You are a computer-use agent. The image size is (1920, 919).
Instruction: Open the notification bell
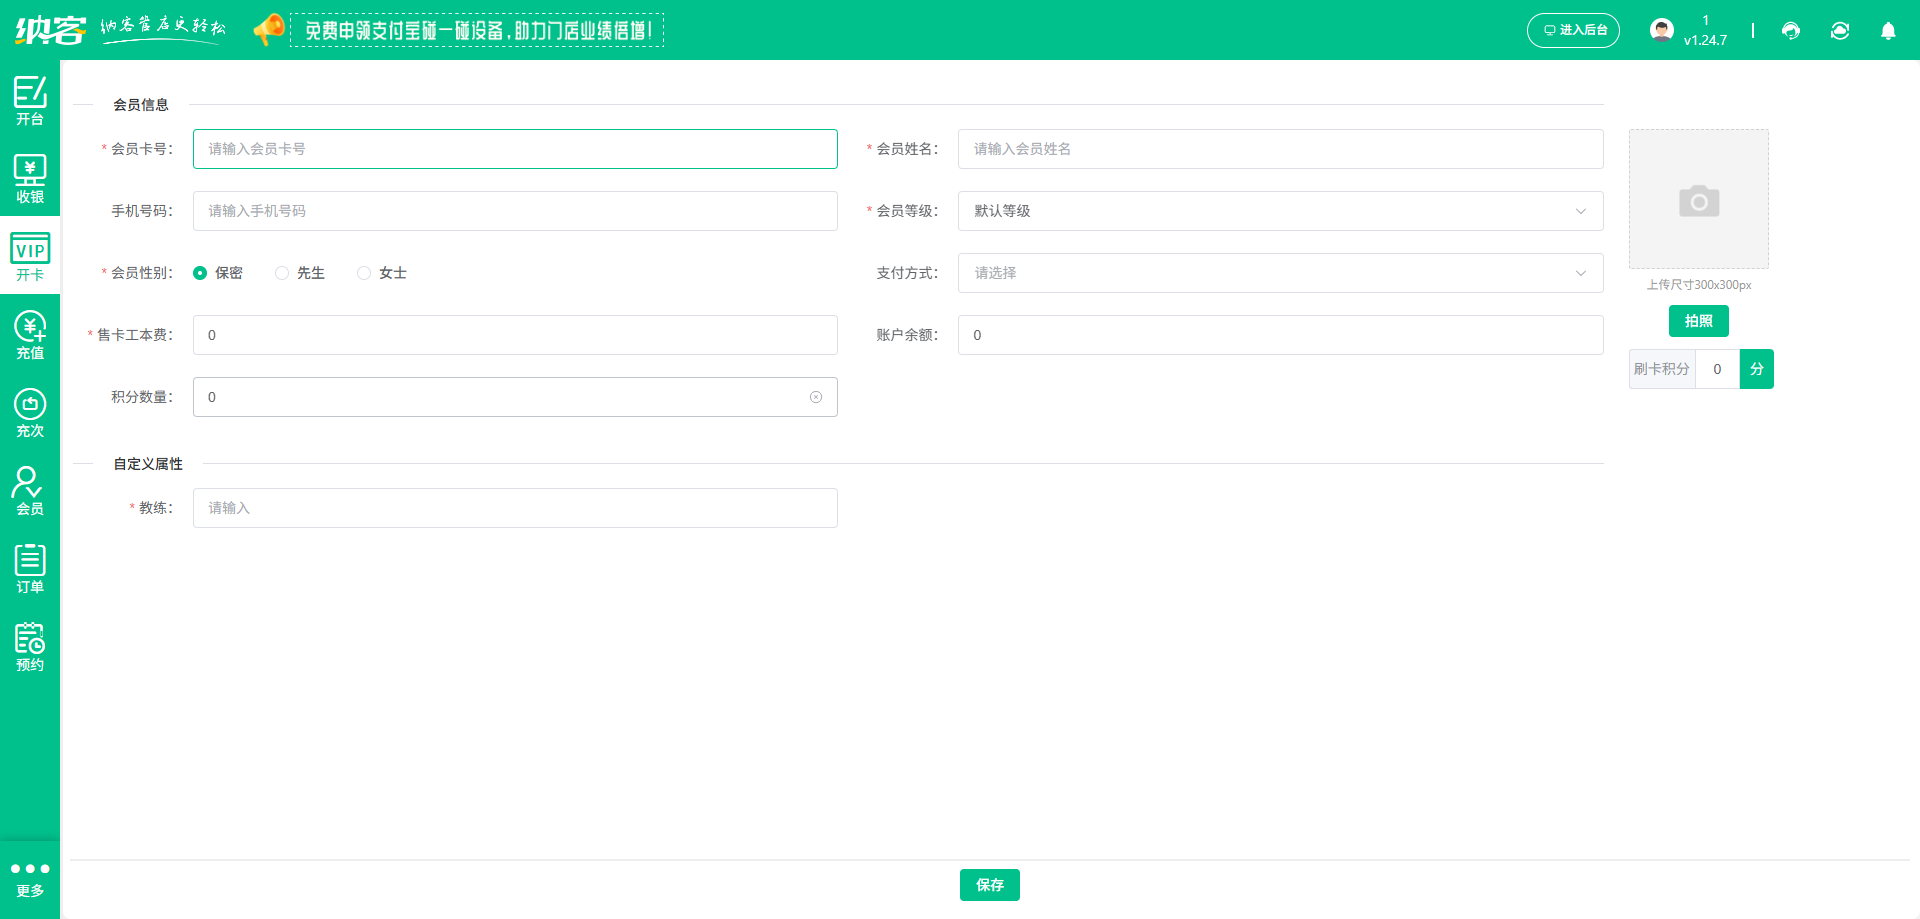(x=1888, y=31)
